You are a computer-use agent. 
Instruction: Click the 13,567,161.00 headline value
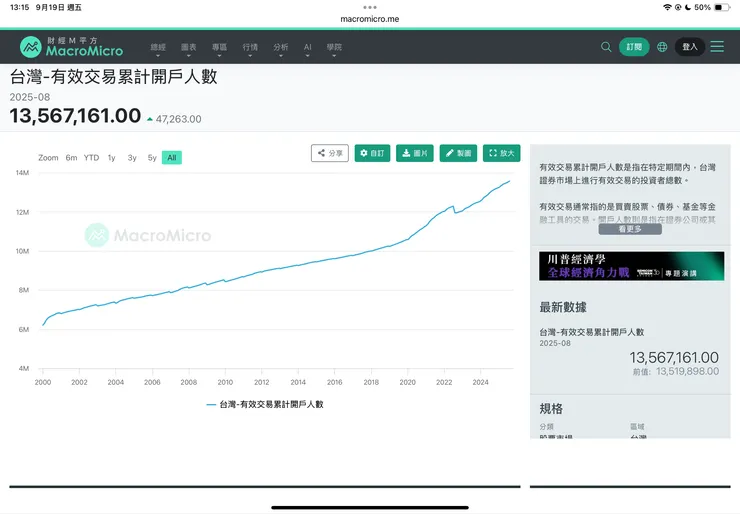coord(76,116)
